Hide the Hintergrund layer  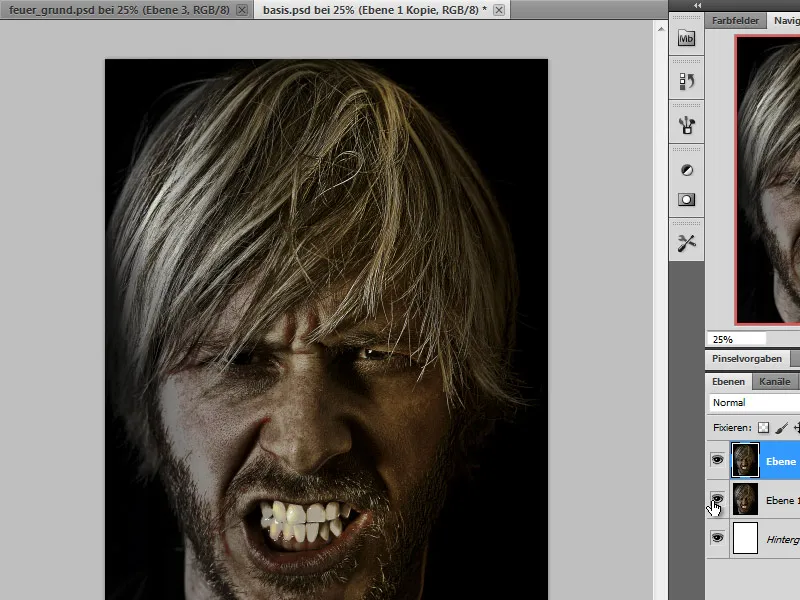point(717,539)
